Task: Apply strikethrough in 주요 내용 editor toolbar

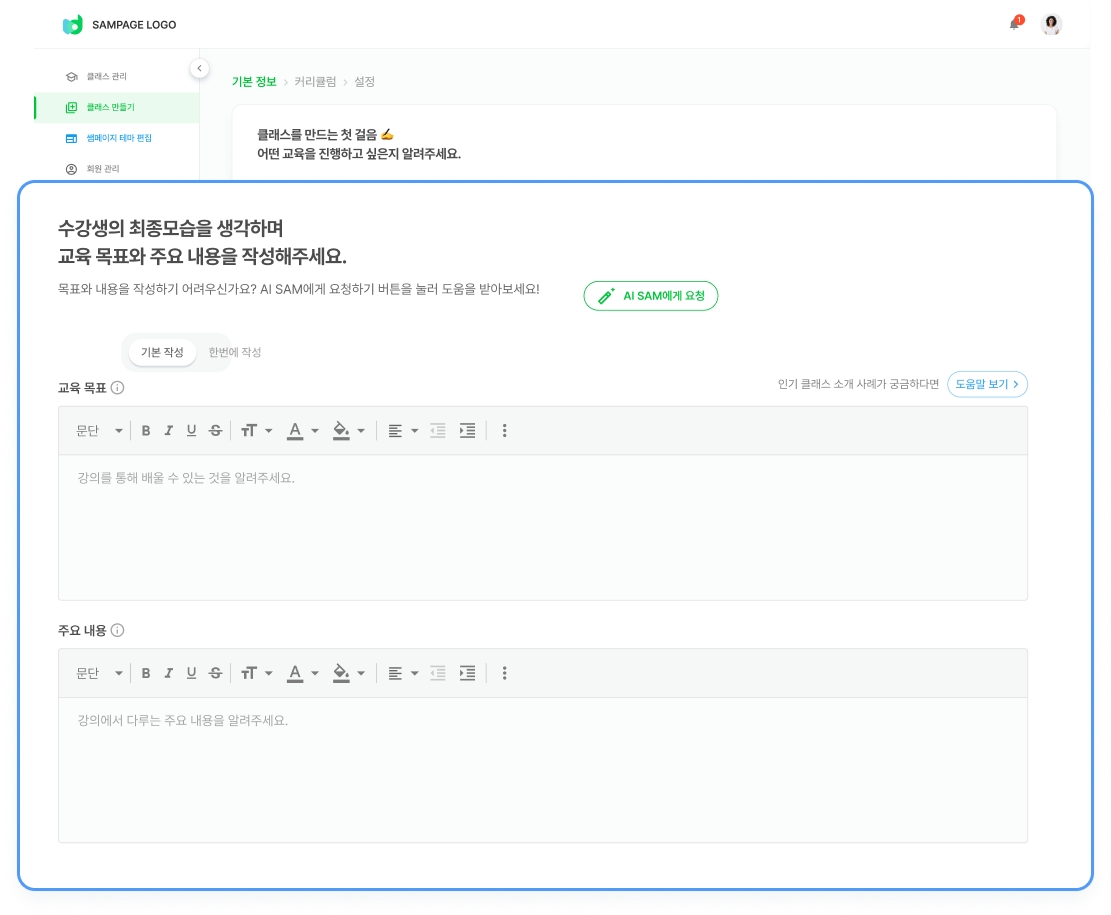Action: [215, 673]
